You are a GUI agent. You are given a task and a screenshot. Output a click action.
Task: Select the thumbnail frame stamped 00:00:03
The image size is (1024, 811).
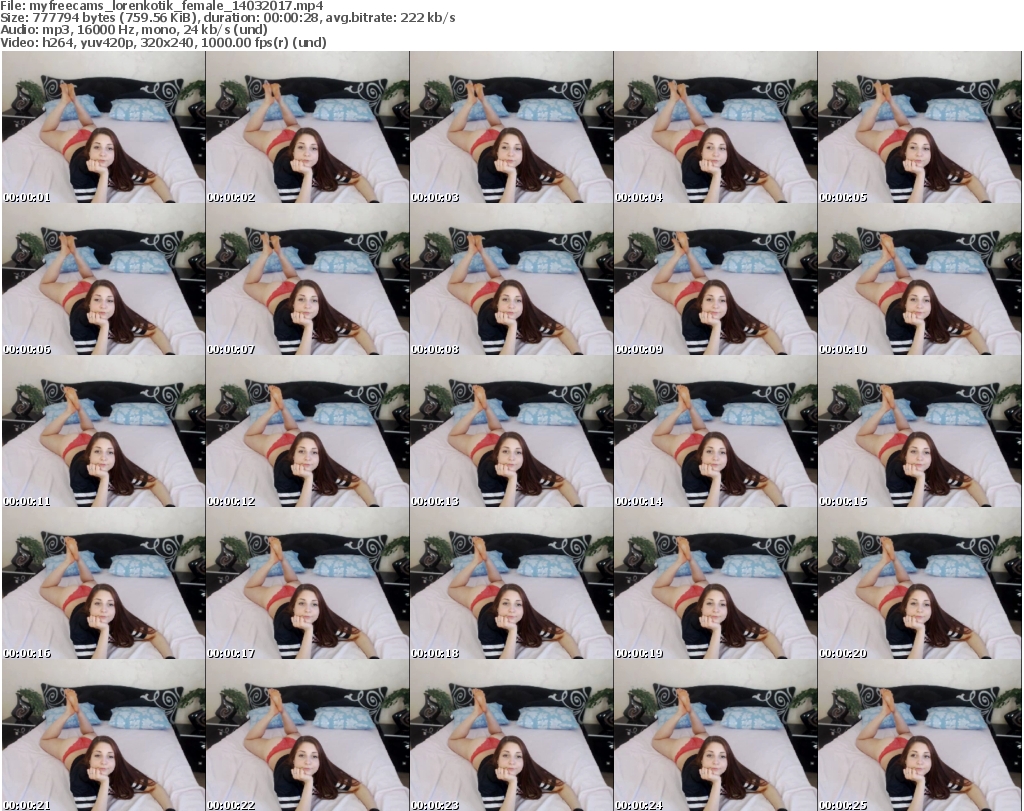coord(511,127)
